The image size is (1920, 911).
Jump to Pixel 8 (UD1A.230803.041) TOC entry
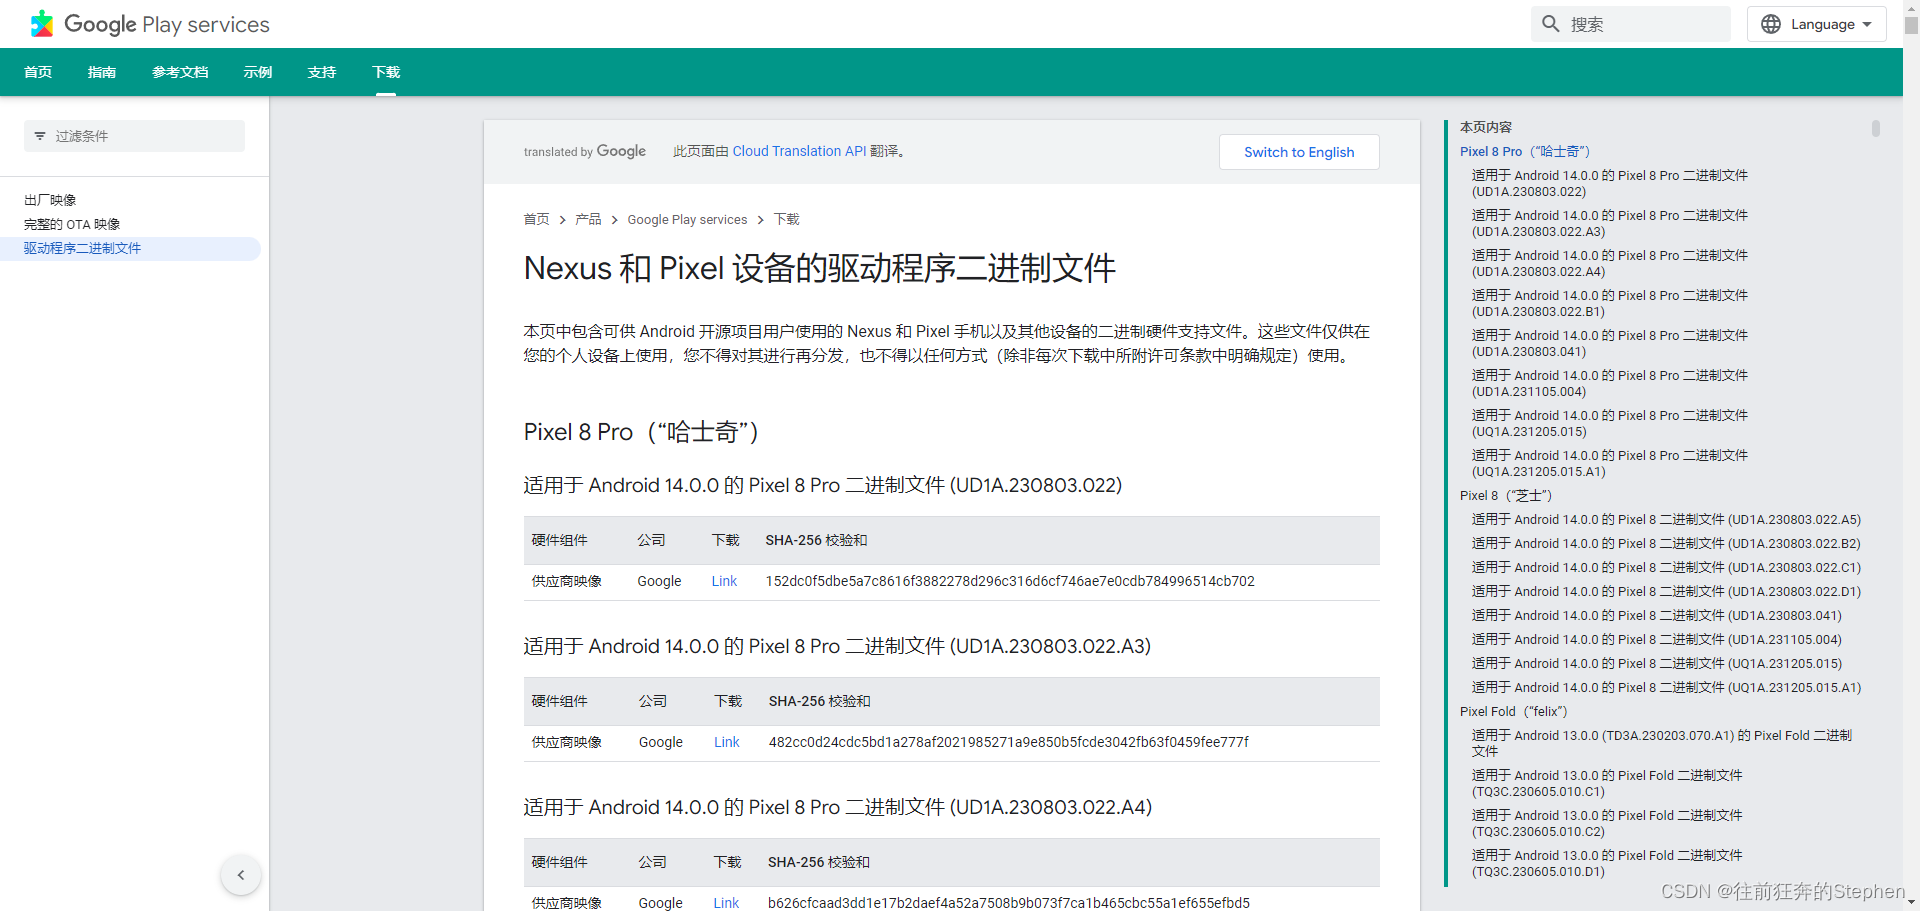point(1657,616)
